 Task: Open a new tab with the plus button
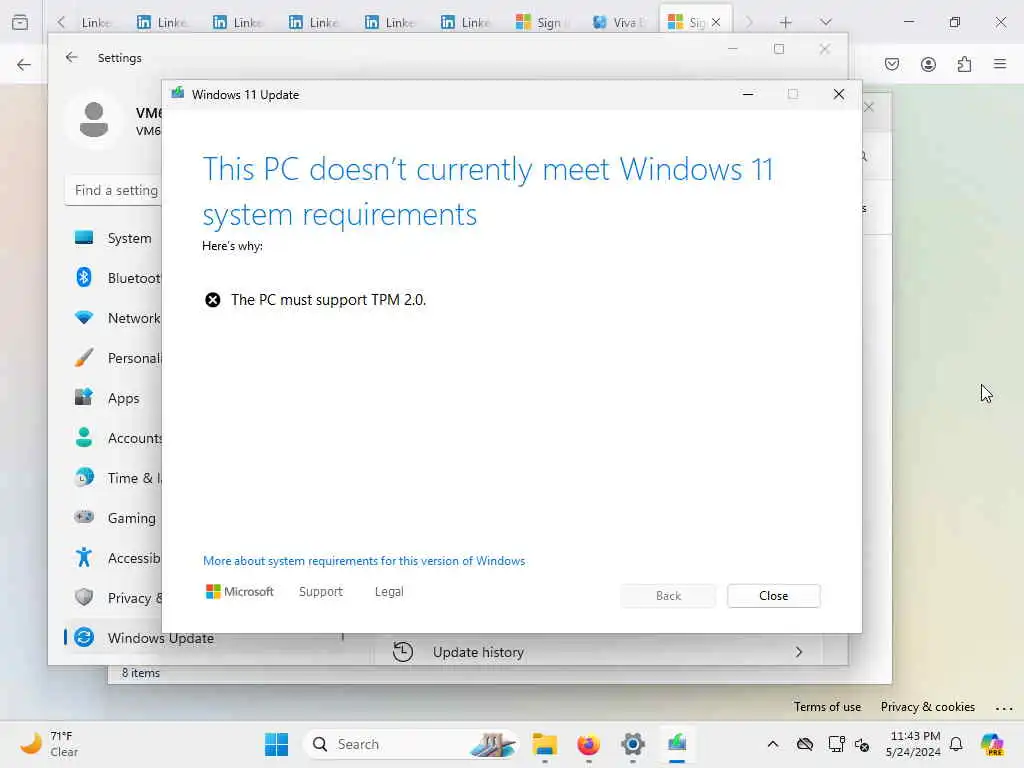[786, 22]
